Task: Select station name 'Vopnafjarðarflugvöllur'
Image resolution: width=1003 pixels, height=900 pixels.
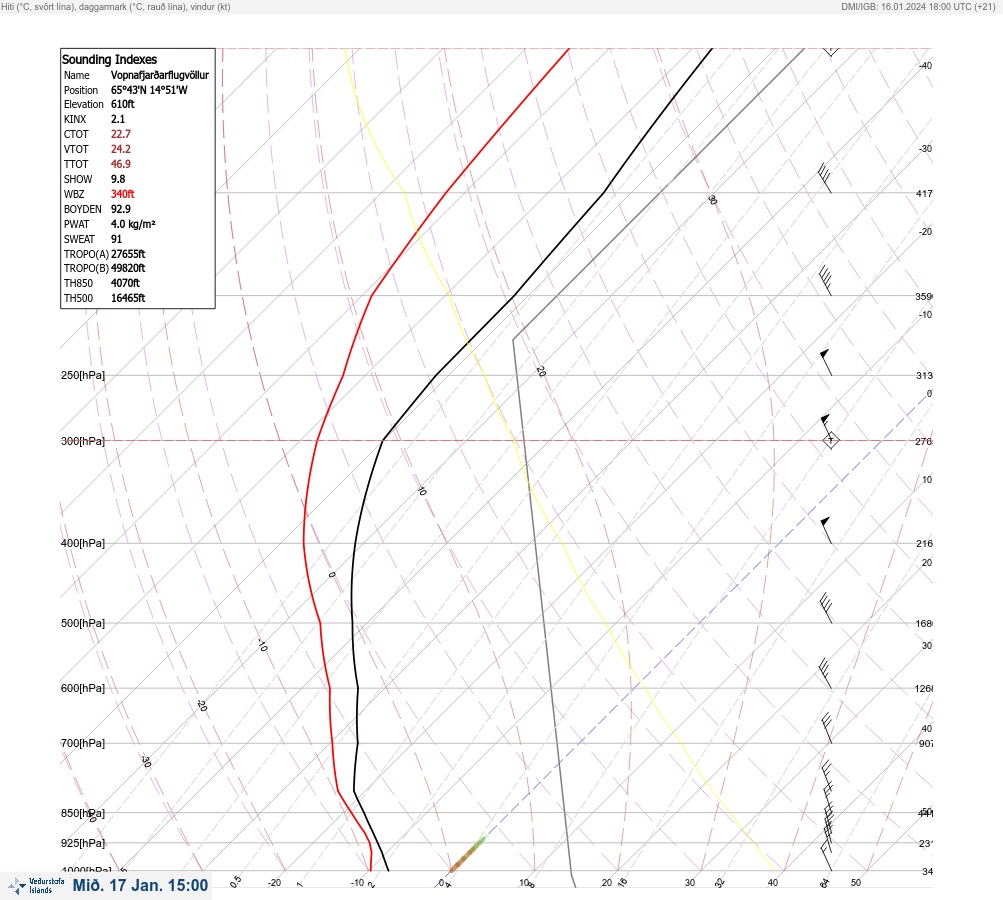Action: 160,75
